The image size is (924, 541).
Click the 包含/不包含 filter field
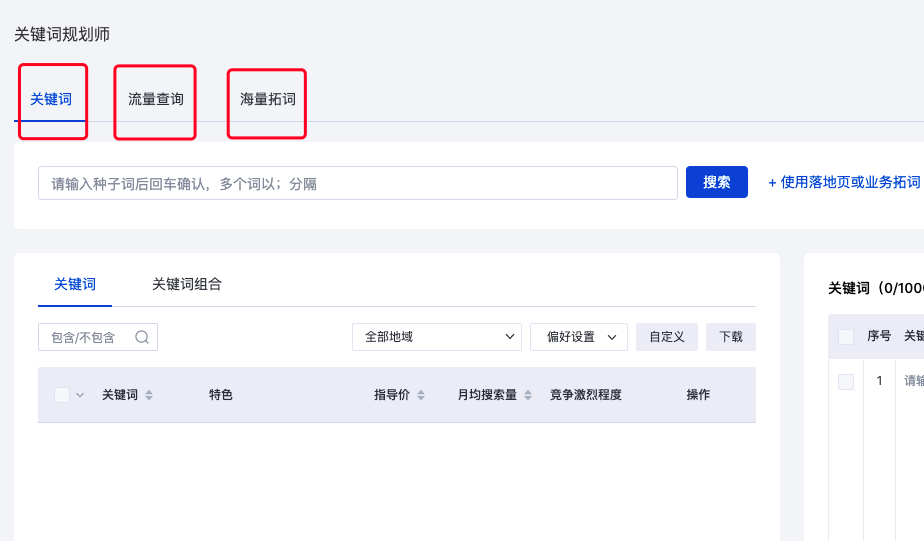tap(98, 337)
